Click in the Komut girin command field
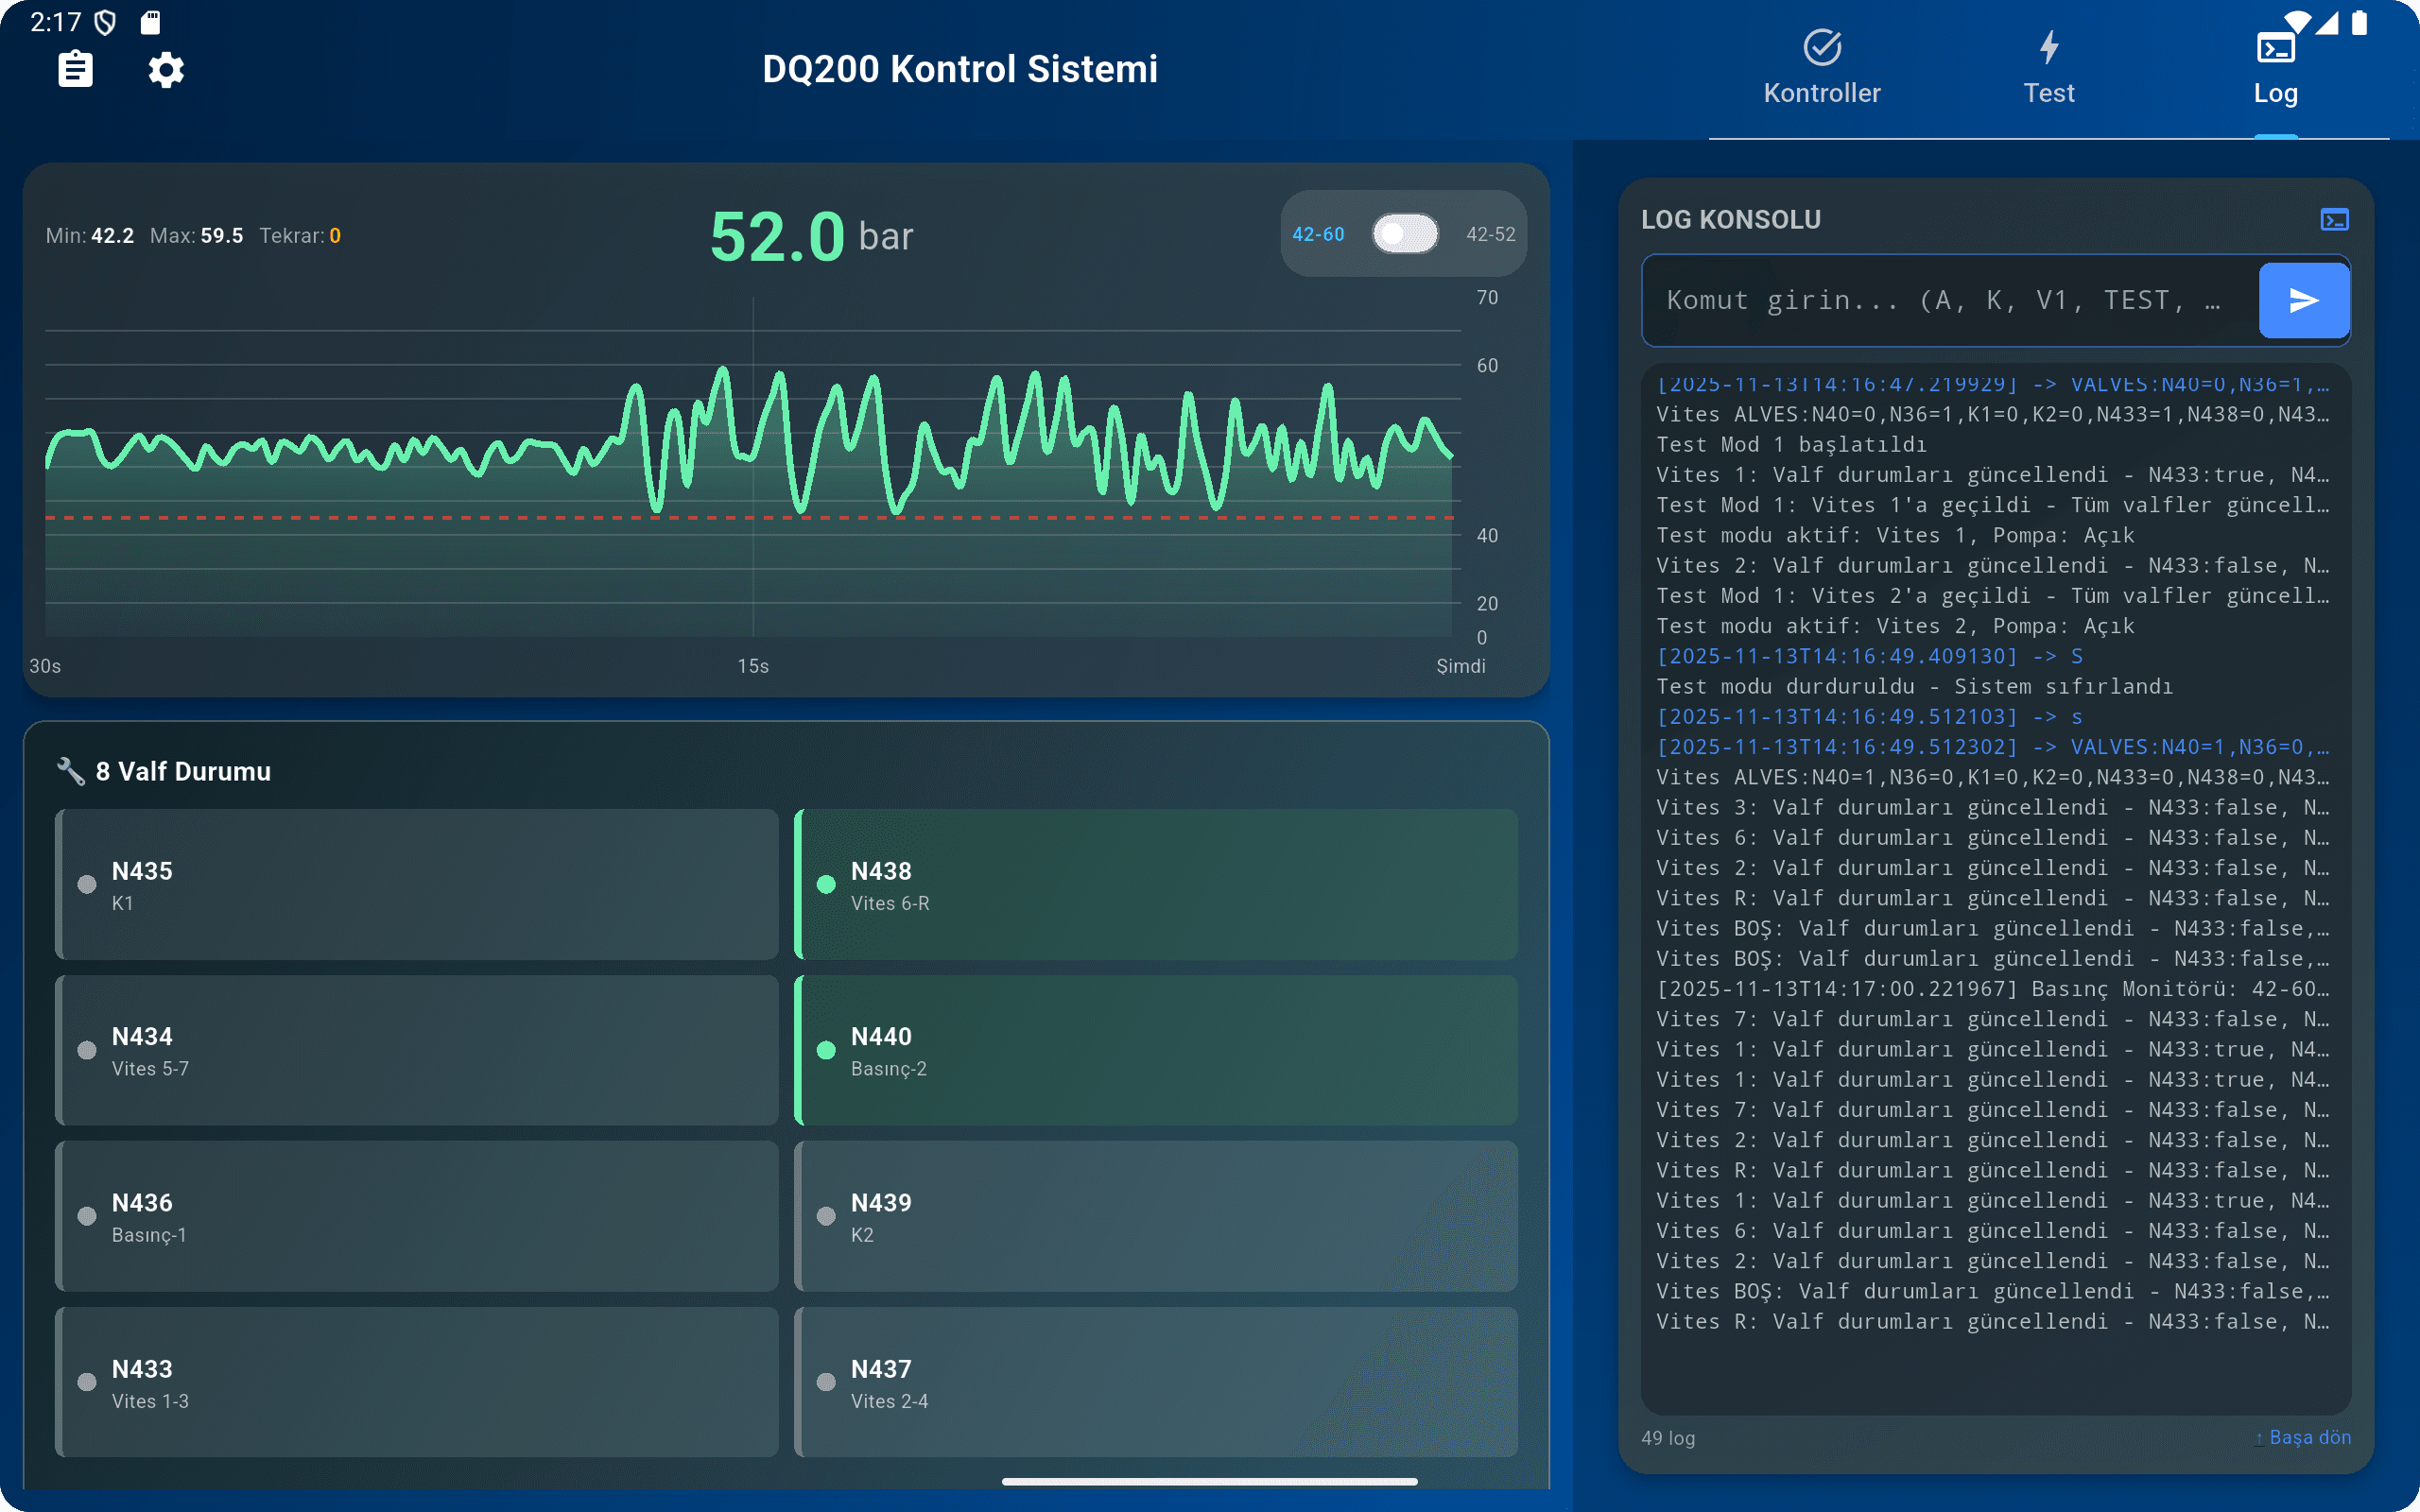 pyautogui.click(x=1945, y=300)
